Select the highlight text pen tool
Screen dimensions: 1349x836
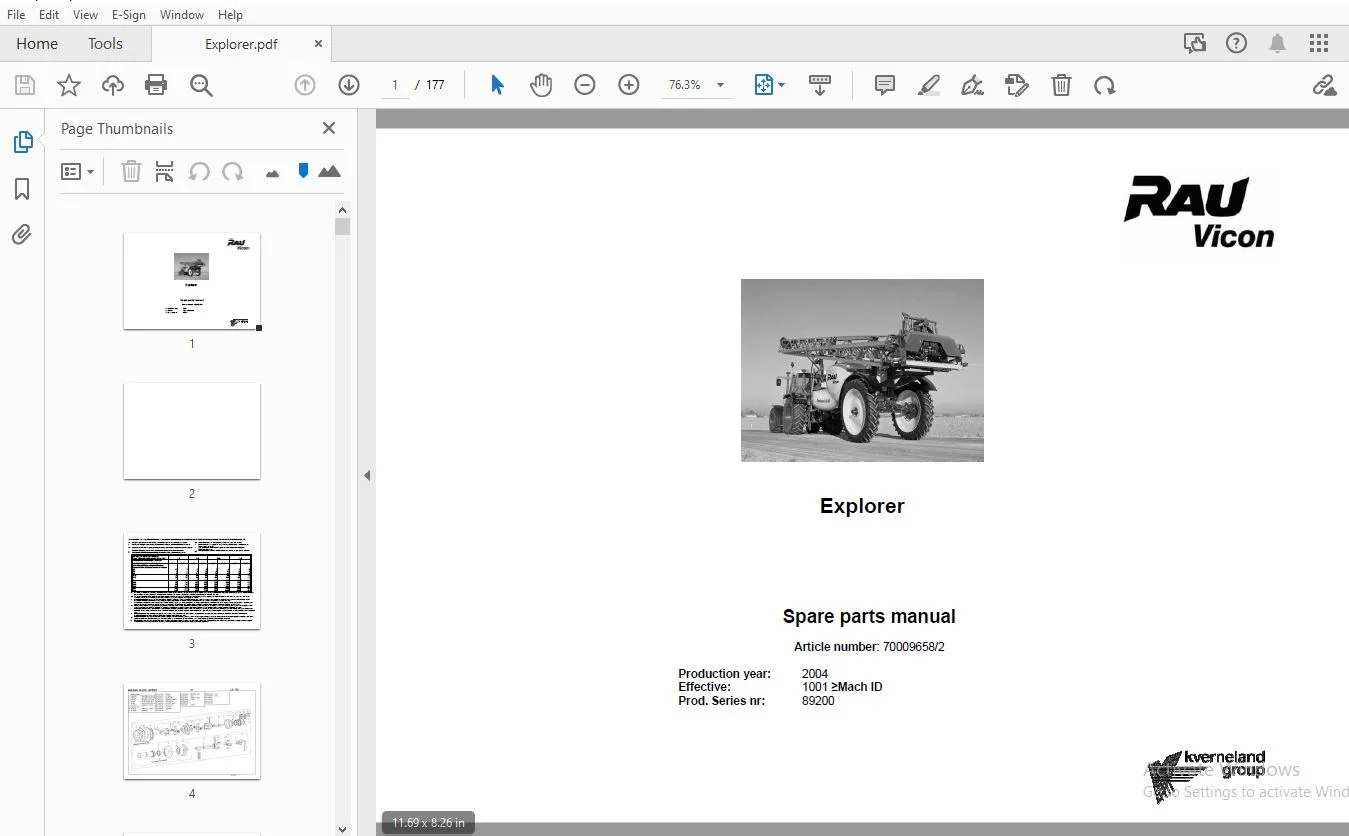click(929, 85)
